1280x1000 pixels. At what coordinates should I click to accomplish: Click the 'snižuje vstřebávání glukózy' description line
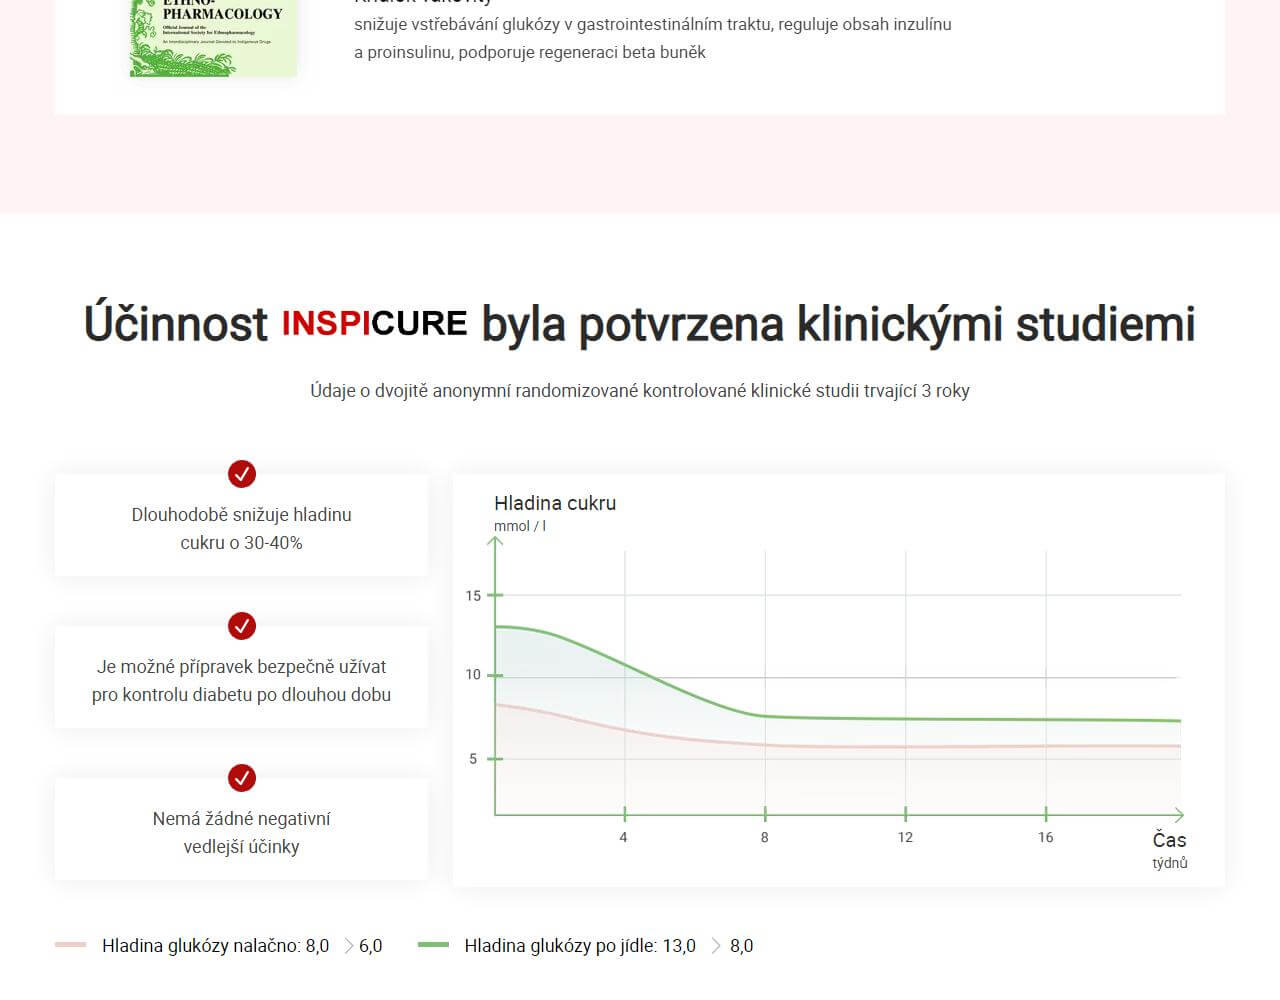[653, 24]
